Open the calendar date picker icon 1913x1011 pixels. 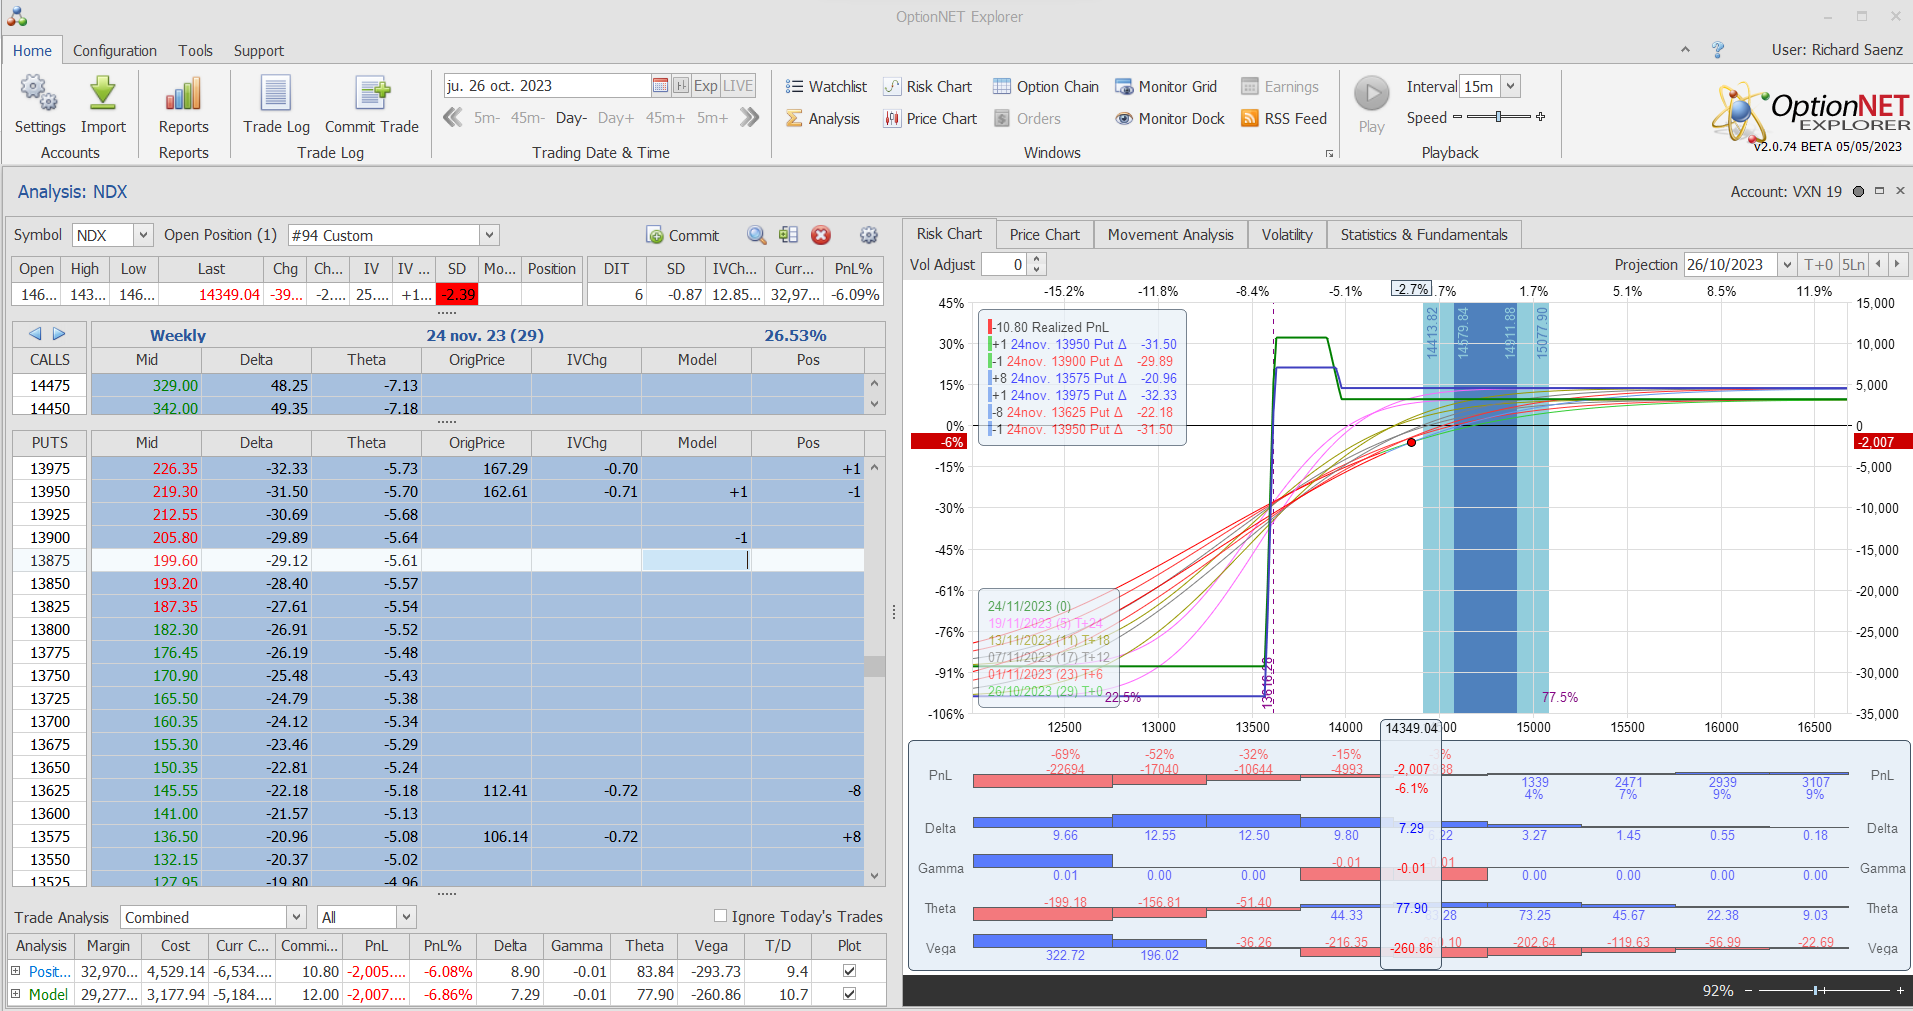point(660,86)
